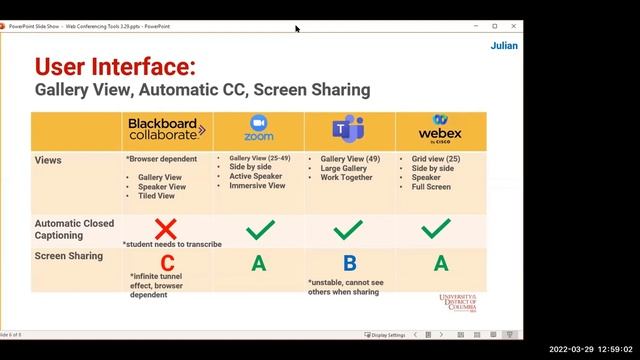Click 'Immersive View' under Zoom
Image resolution: width=640 pixels, height=360 pixels.
pyautogui.click(x=257, y=186)
